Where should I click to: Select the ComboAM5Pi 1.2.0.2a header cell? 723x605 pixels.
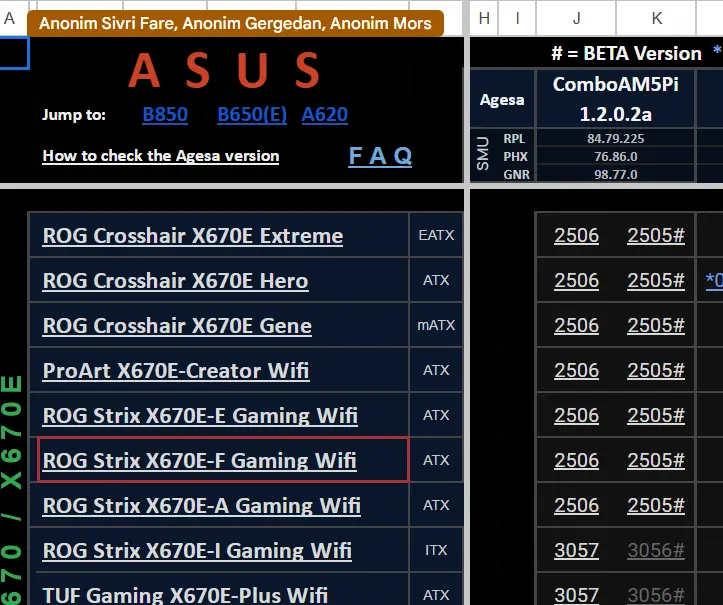click(616, 99)
